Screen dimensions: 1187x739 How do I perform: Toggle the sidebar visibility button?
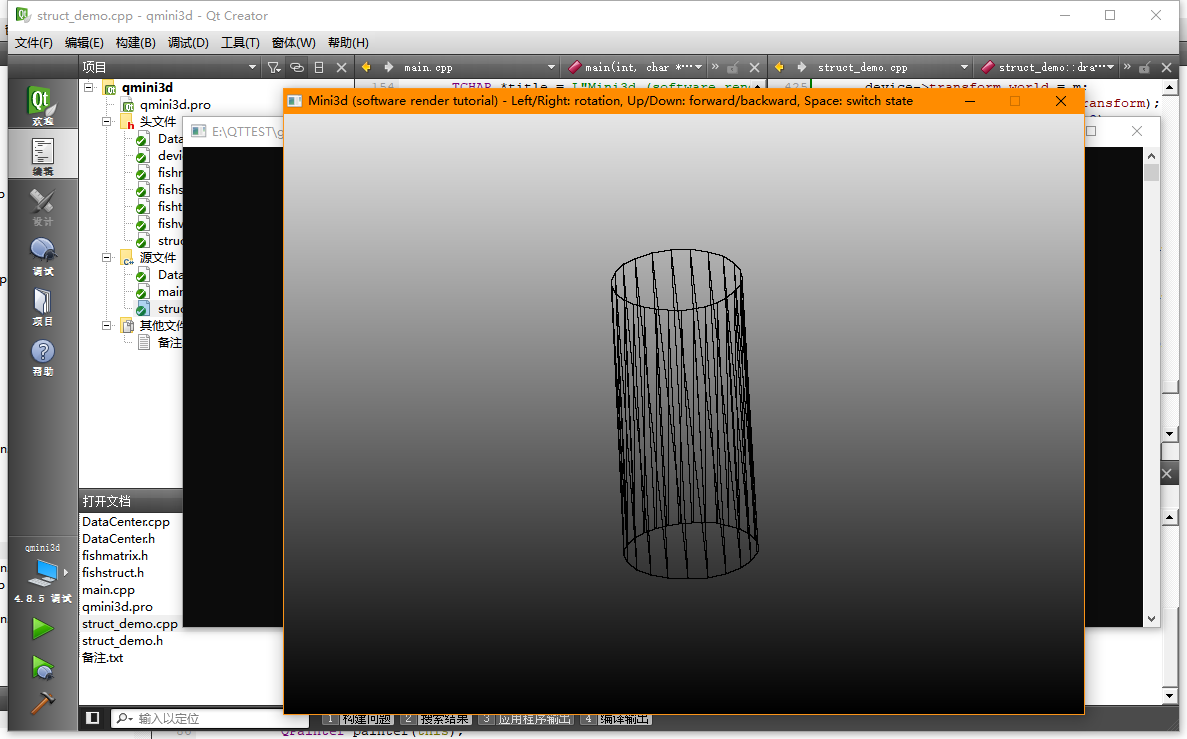coord(92,718)
